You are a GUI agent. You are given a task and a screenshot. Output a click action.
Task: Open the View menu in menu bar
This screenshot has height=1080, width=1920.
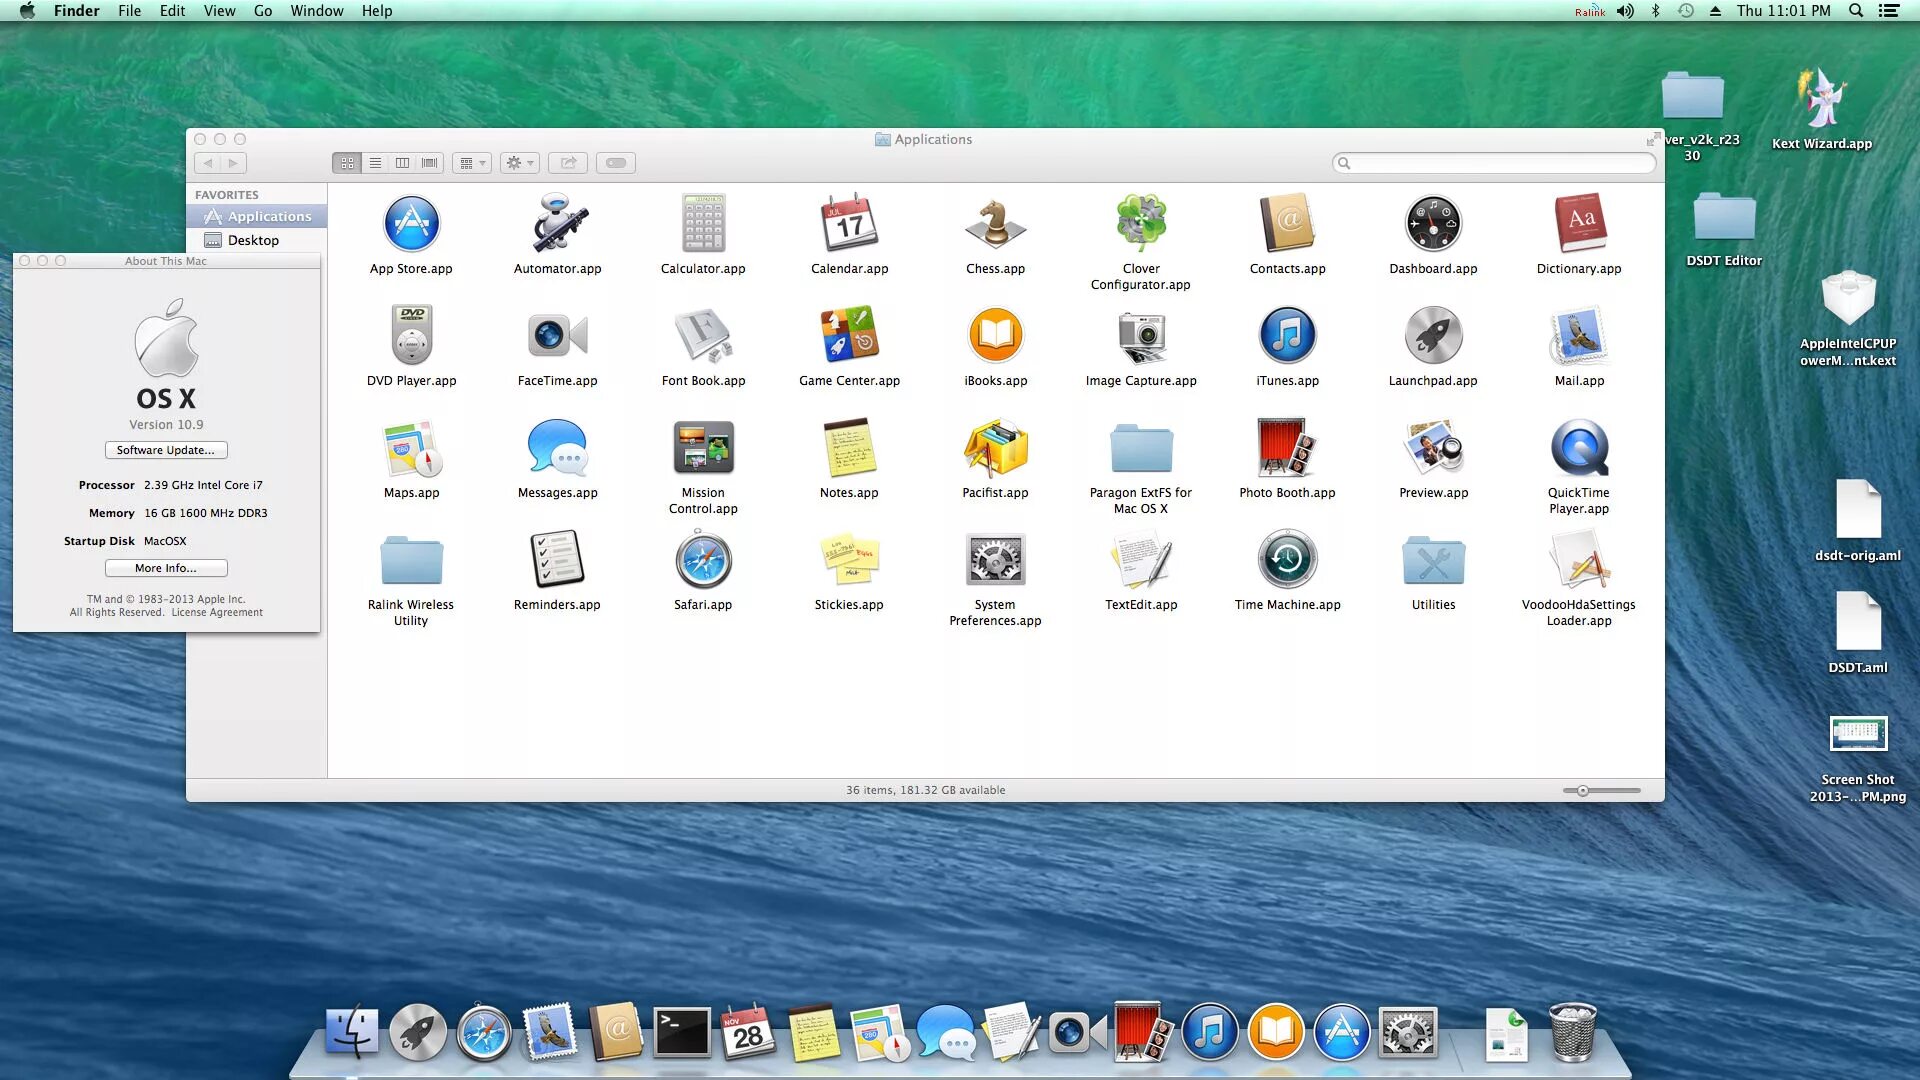click(219, 11)
